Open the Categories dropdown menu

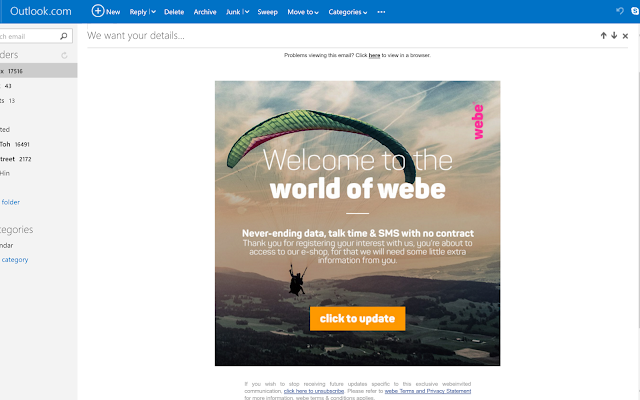point(348,12)
